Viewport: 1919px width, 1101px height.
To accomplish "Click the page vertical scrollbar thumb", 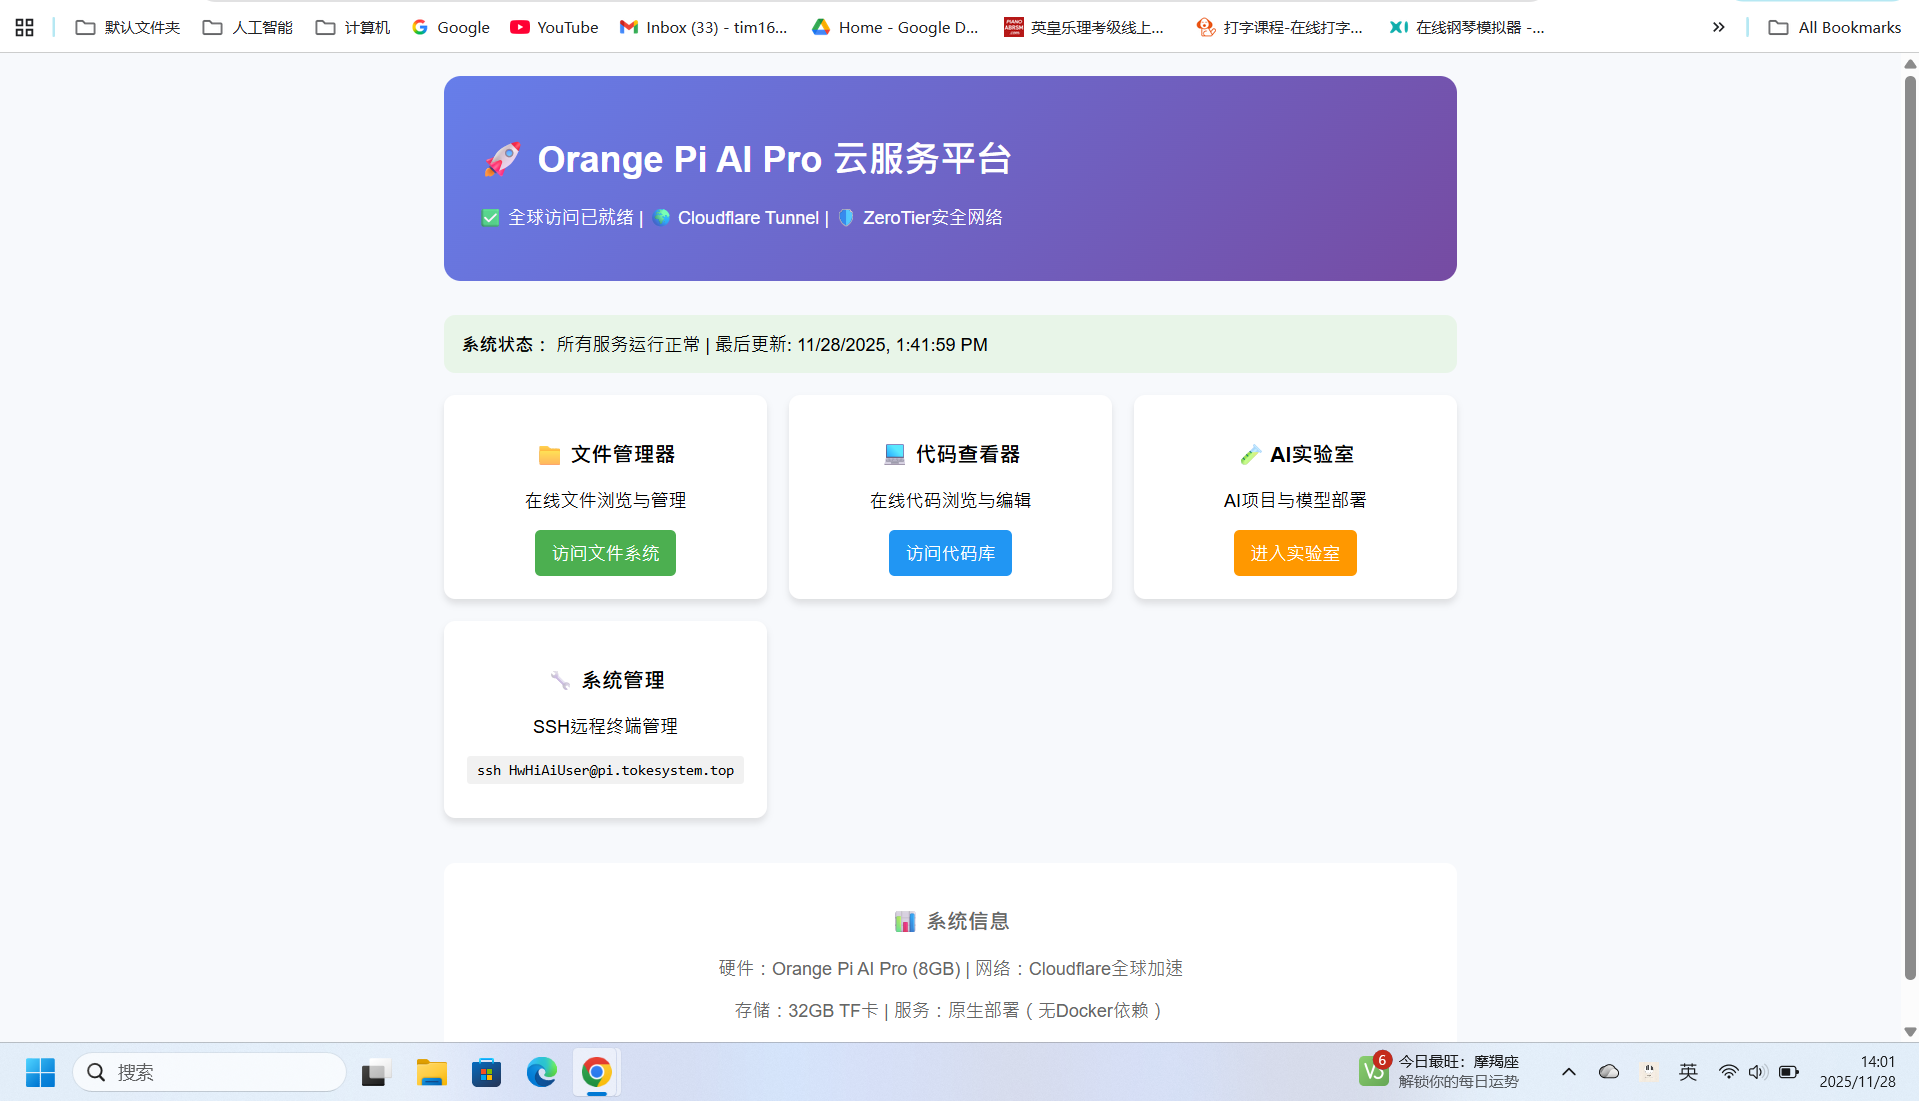I will tap(1910, 529).
